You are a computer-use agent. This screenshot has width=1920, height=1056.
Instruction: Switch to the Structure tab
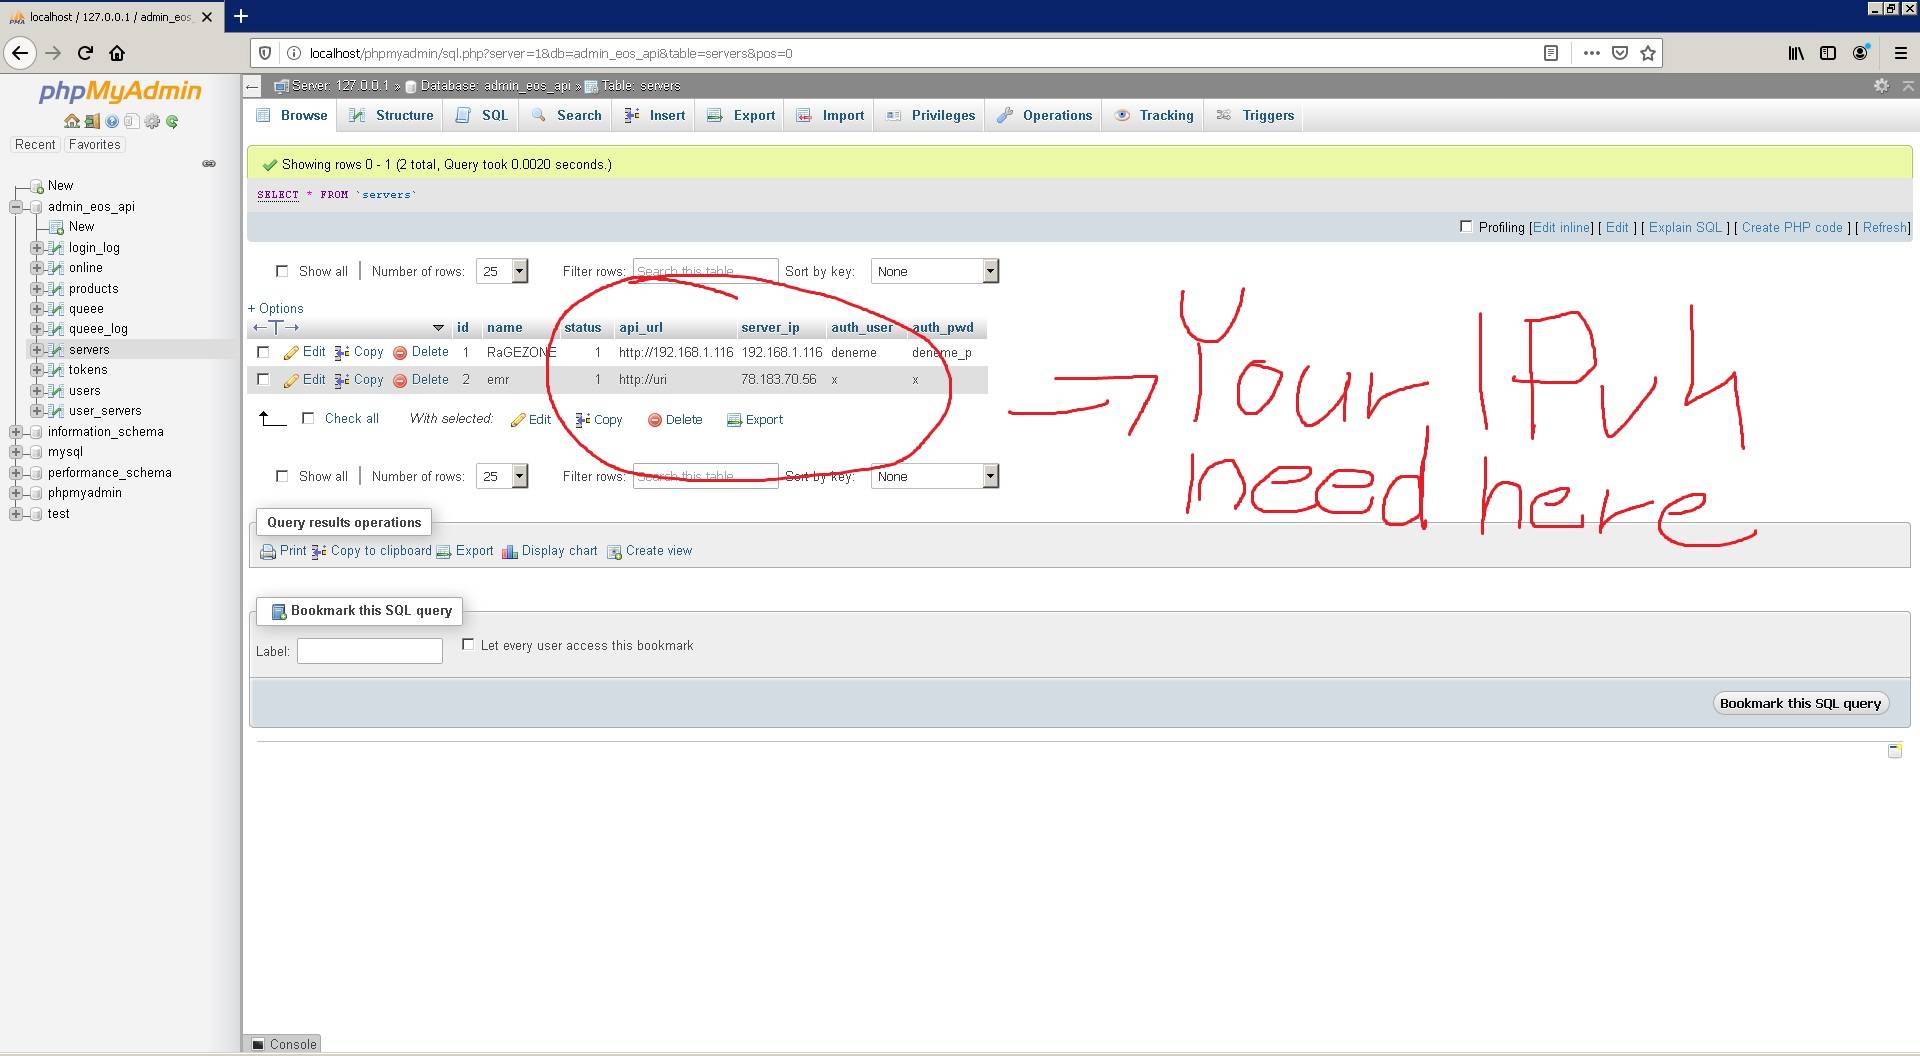391,116
